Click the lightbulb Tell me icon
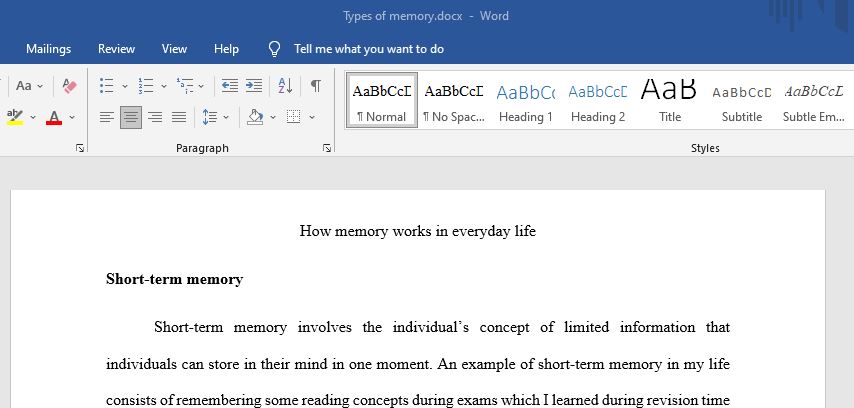This screenshot has width=854, height=408. coord(274,49)
